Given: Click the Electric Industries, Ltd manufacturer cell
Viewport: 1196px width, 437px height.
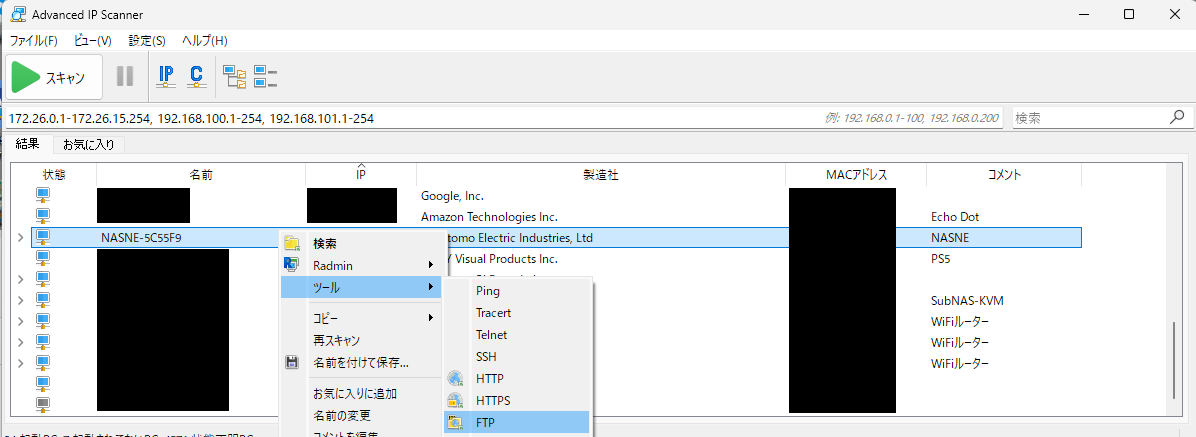Looking at the screenshot, I should tap(520, 238).
